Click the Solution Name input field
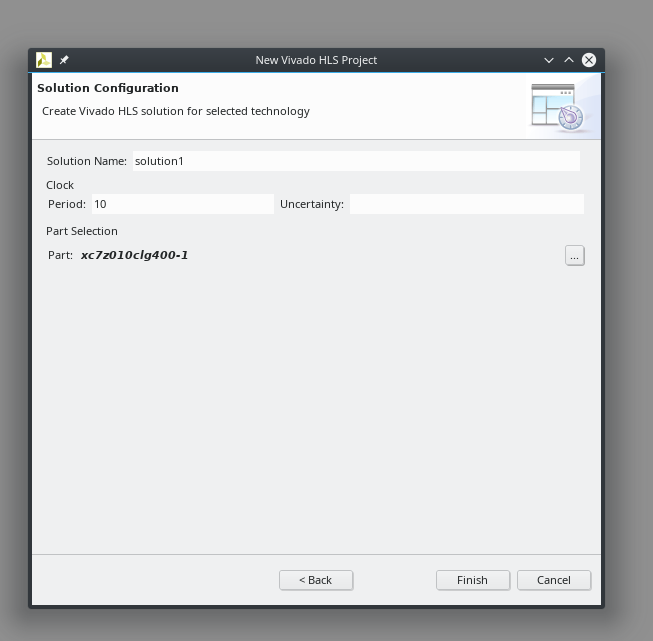 [x=356, y=161]
